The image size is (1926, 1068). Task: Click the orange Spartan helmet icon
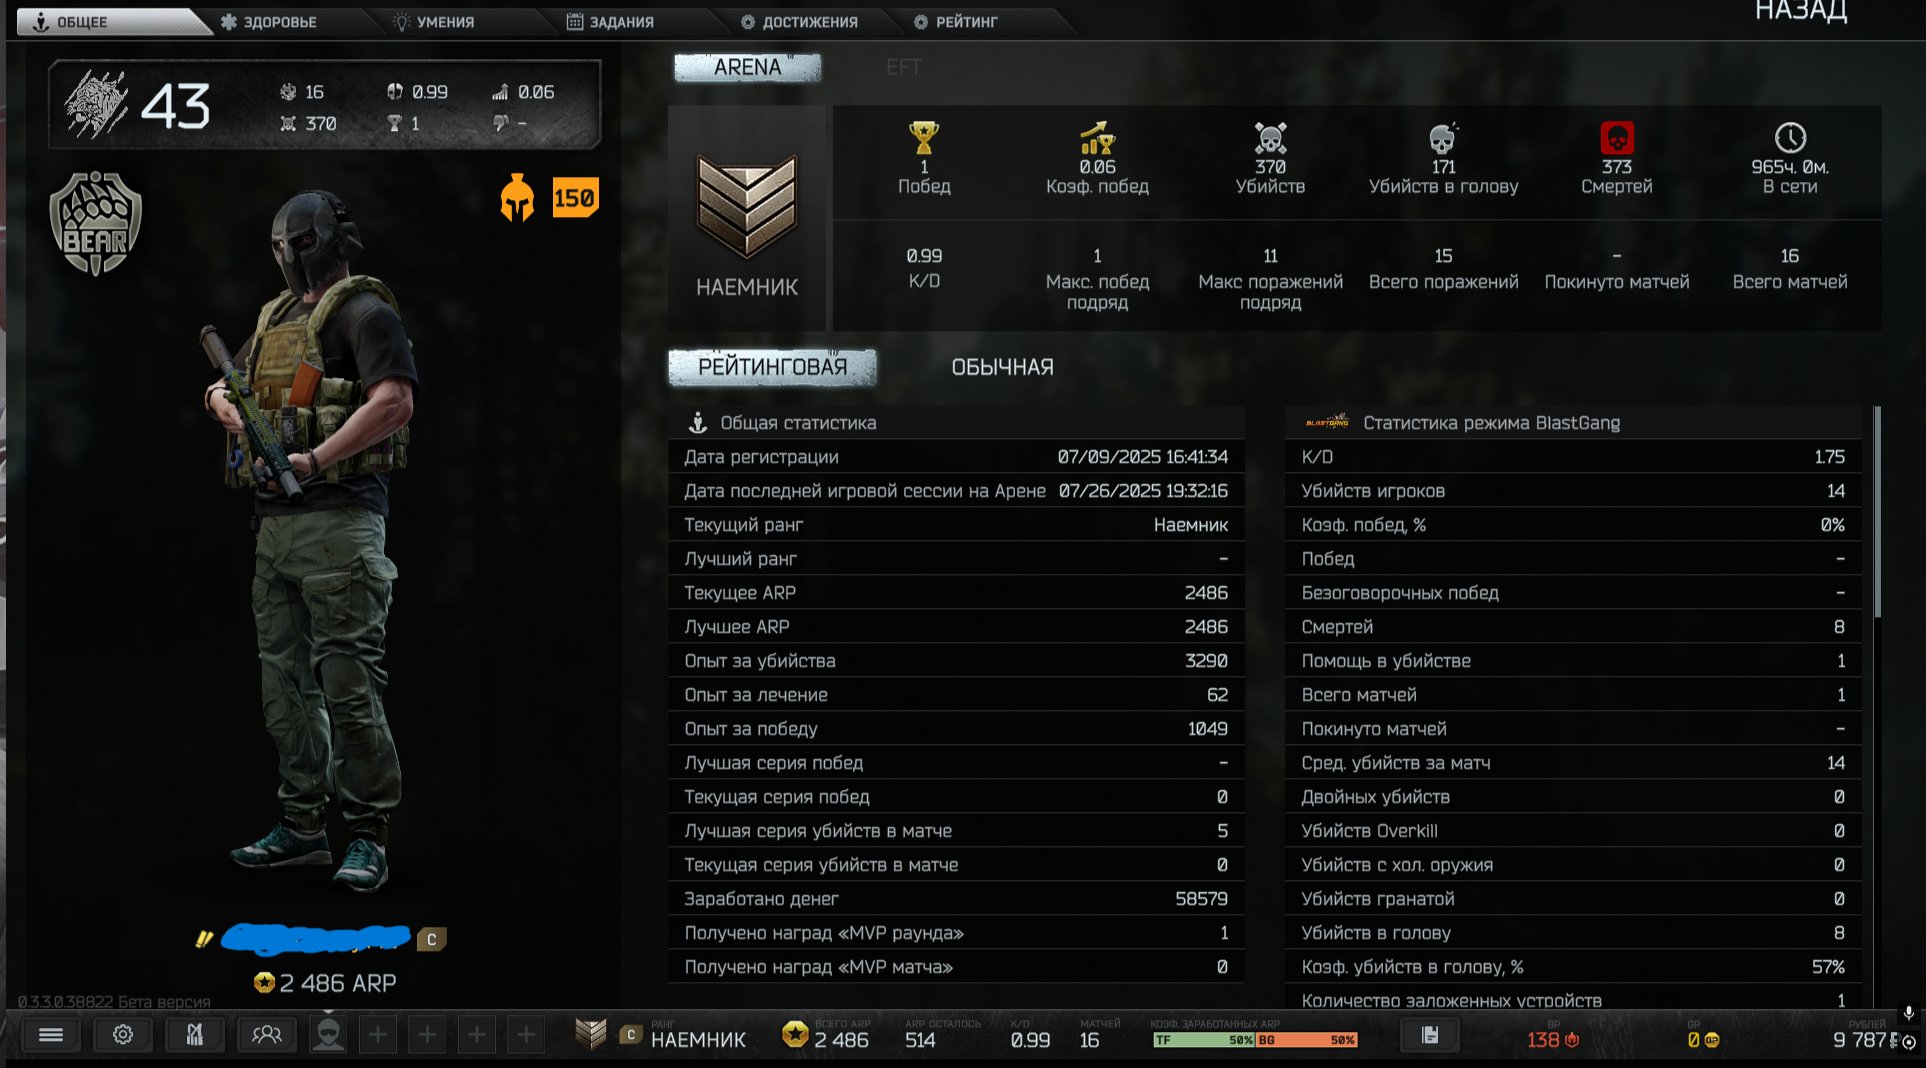click(x=517, y=197)
